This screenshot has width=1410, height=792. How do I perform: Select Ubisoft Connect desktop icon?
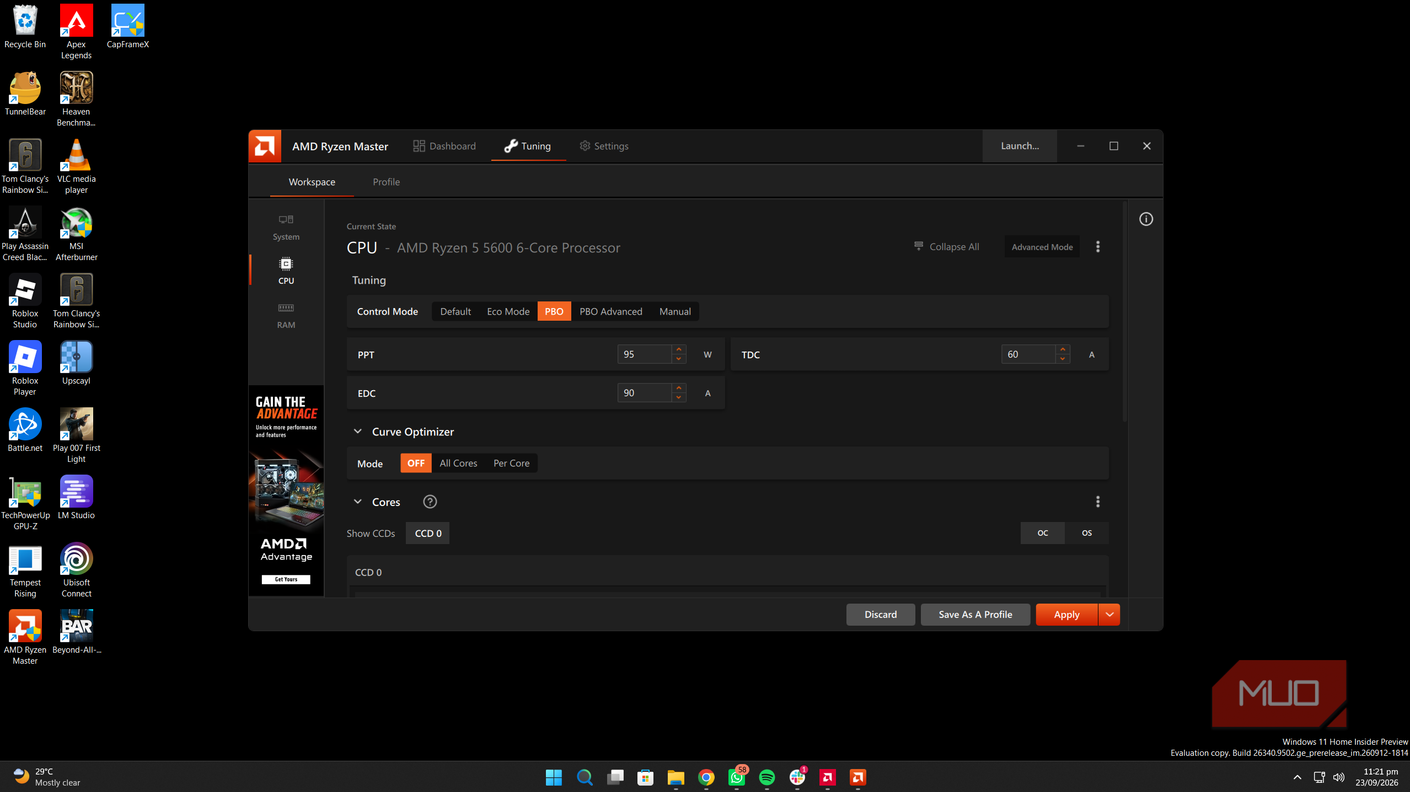click(x=76, y=570)
